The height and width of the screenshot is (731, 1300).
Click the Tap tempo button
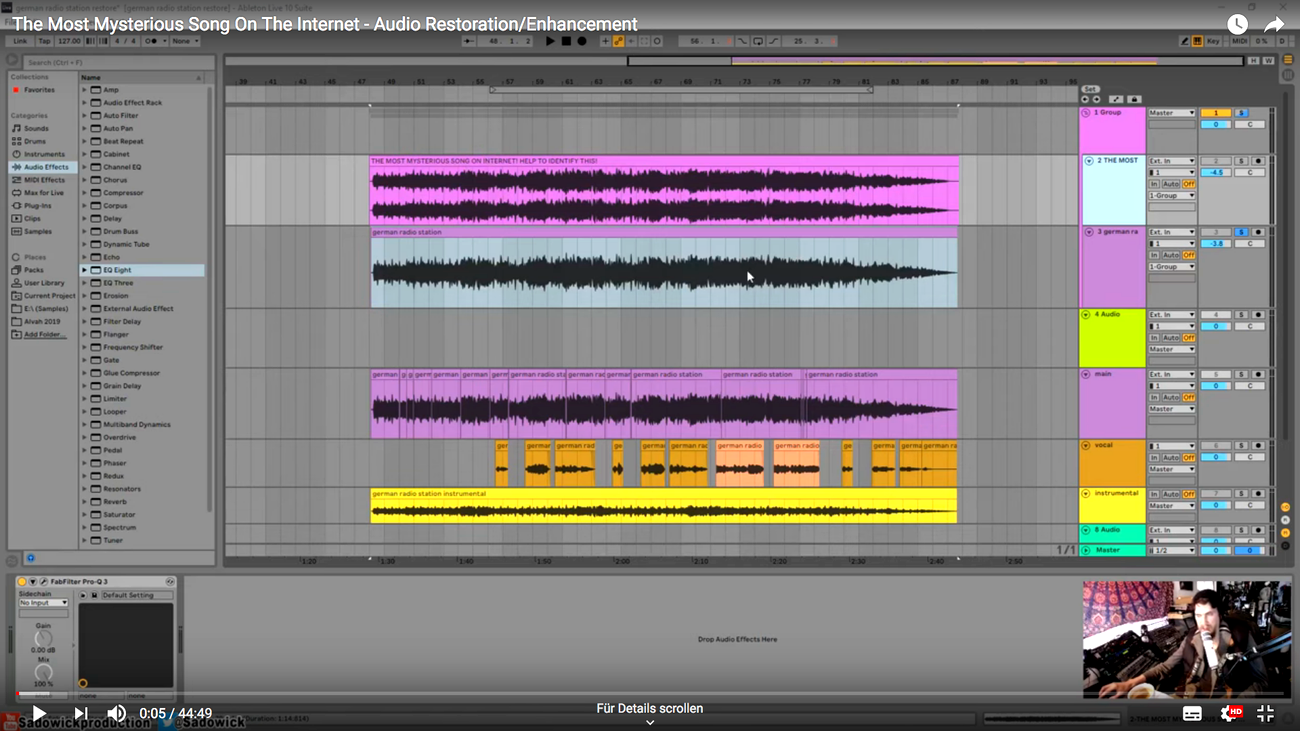[x=44, y=41]
